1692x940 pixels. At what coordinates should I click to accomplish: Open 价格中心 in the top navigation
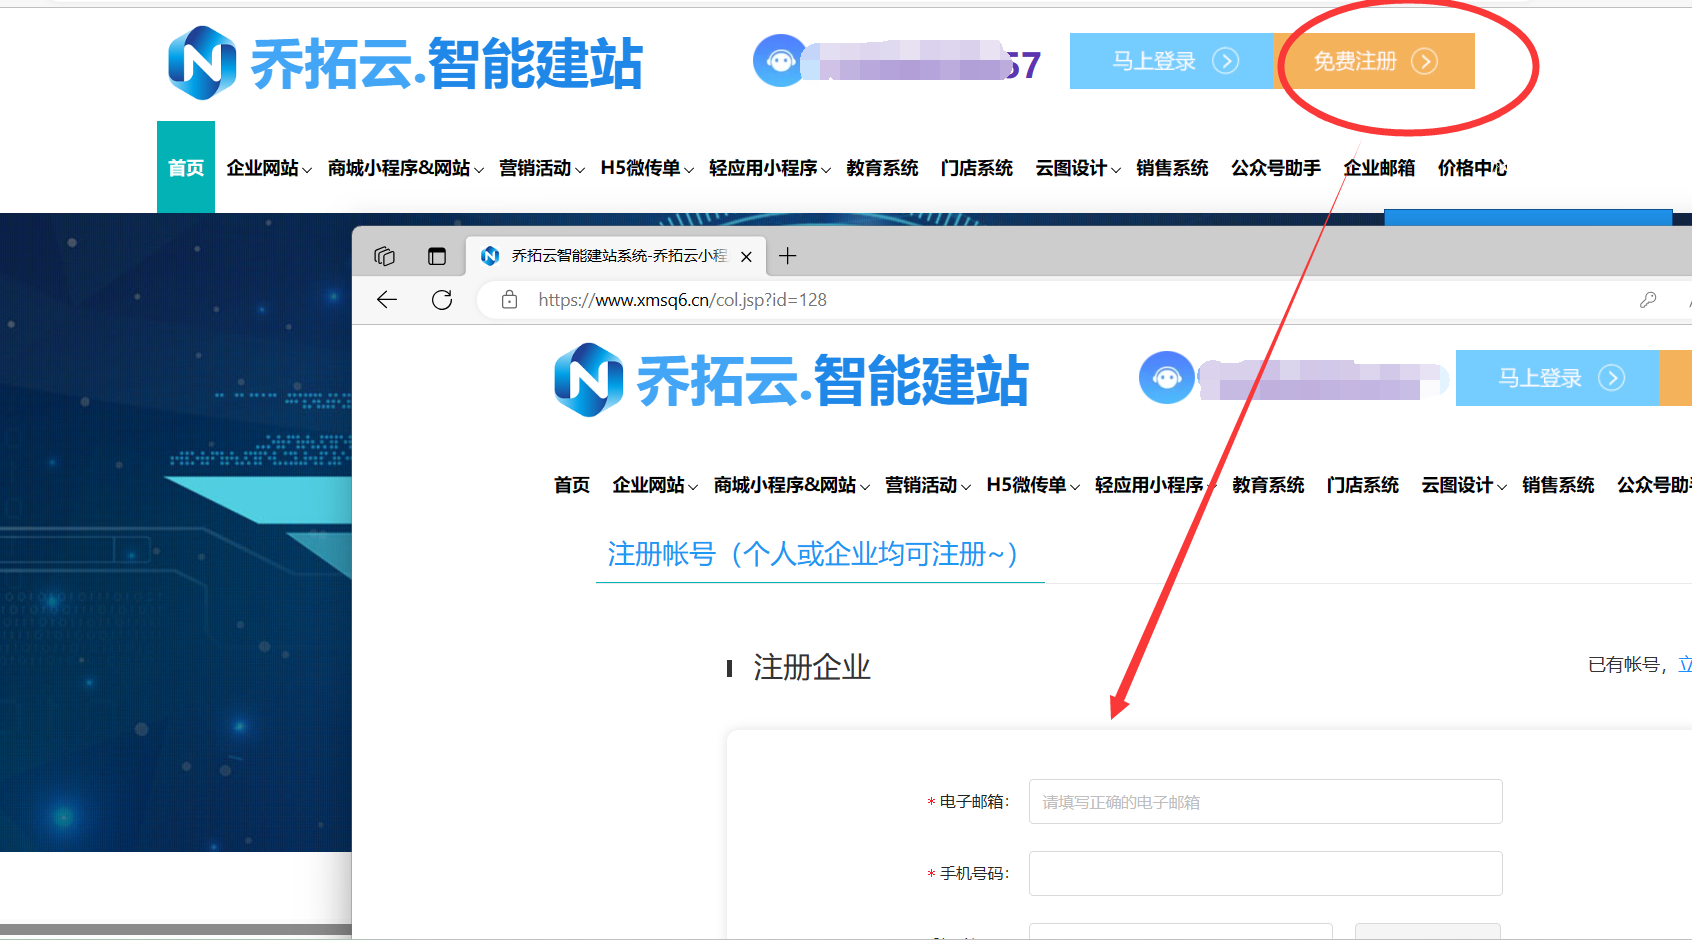(x=1473, y=168)
